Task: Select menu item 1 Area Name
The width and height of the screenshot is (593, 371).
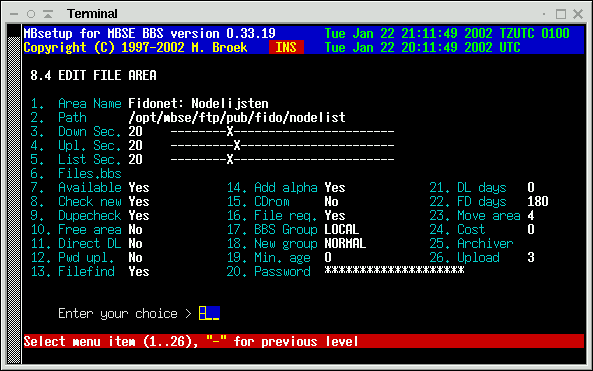Action: (x=76, y=104)
